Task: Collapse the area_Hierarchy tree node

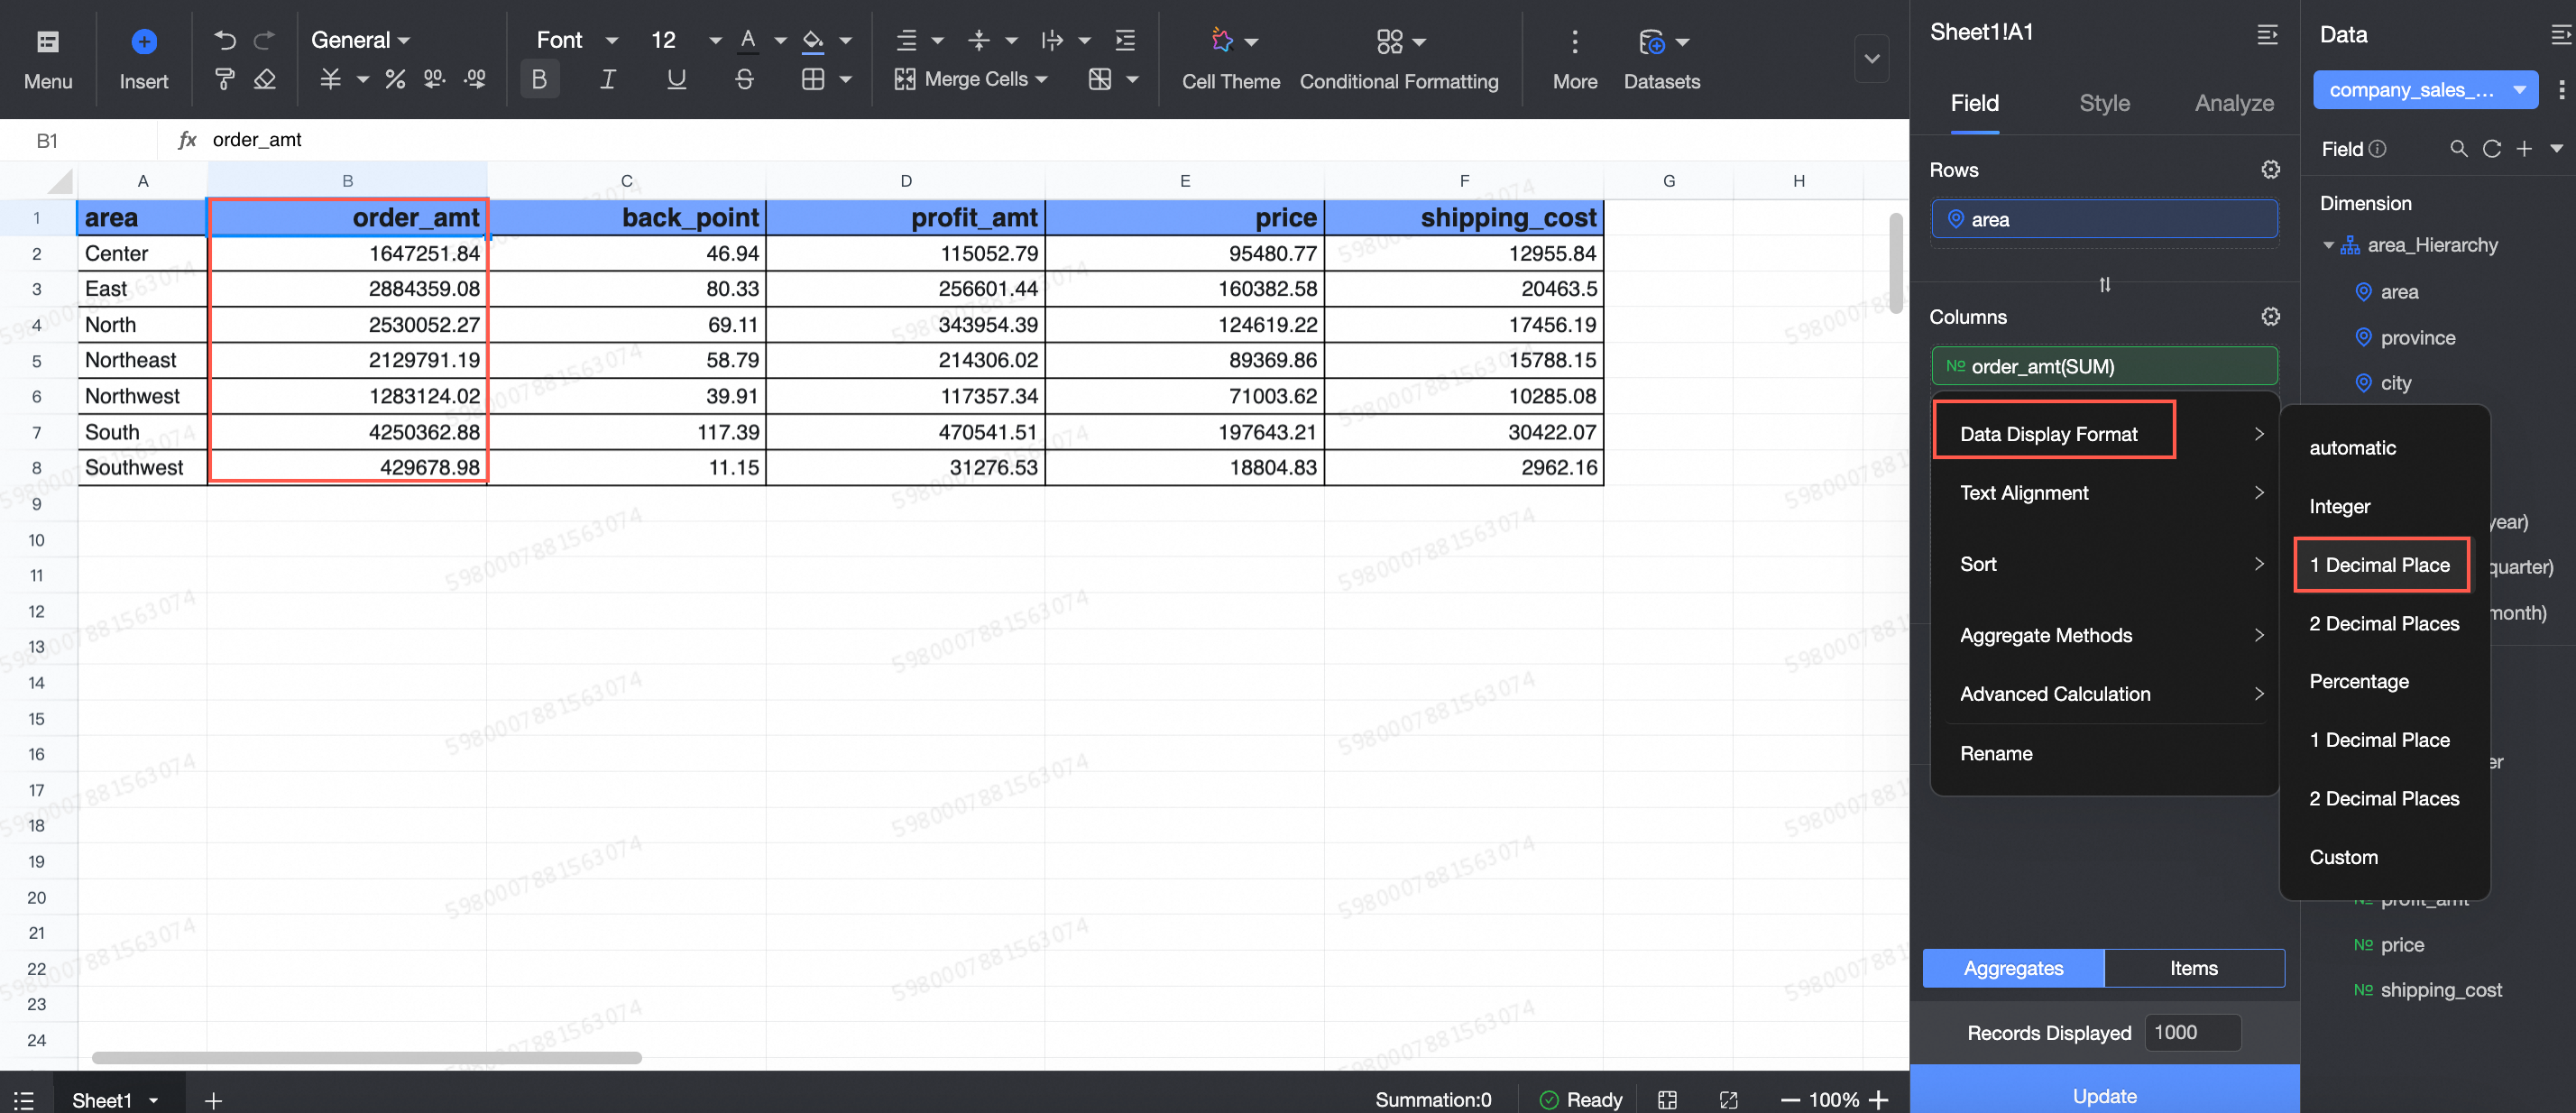Action: tap(2328, 245)
